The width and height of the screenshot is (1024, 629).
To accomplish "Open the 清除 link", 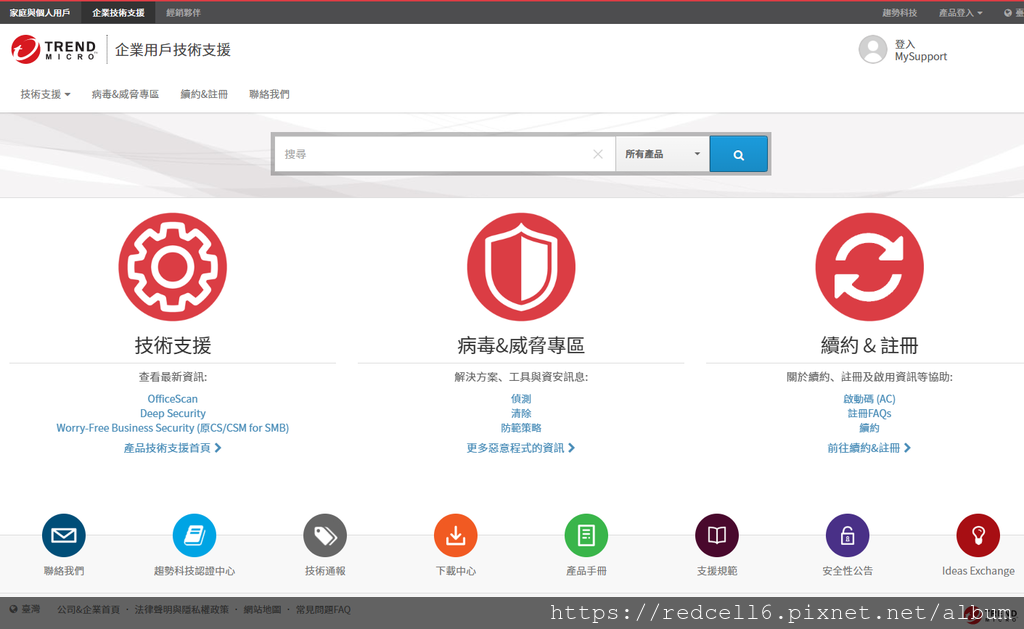I will coord(521,413).
